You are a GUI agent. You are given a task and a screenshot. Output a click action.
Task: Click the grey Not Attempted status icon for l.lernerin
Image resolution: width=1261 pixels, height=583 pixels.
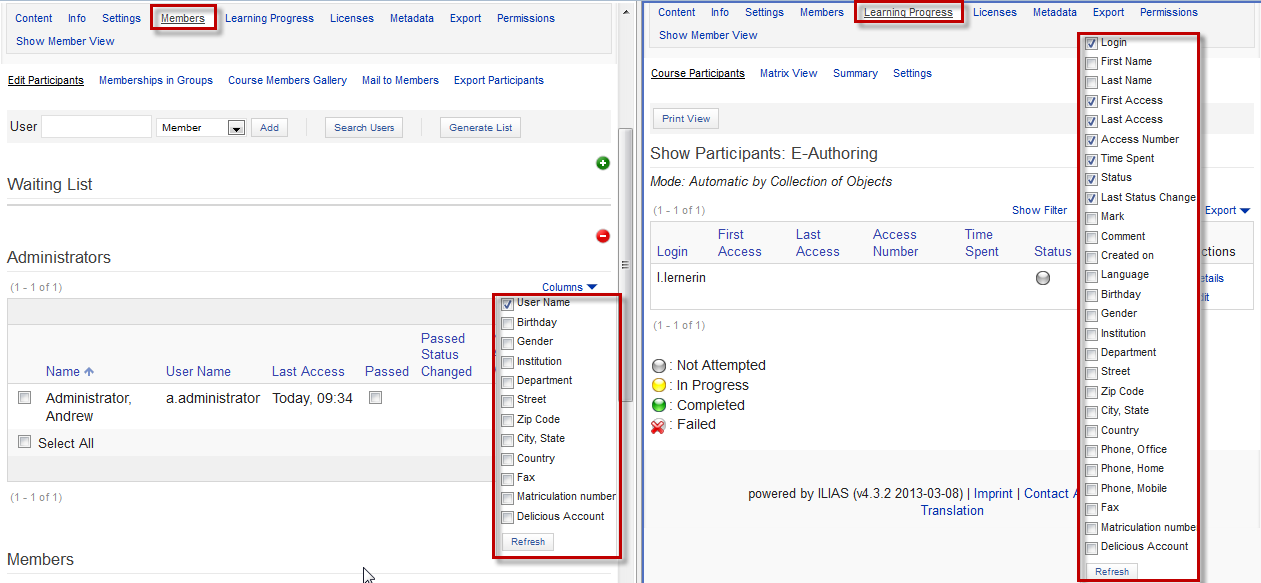point(1043,278)
